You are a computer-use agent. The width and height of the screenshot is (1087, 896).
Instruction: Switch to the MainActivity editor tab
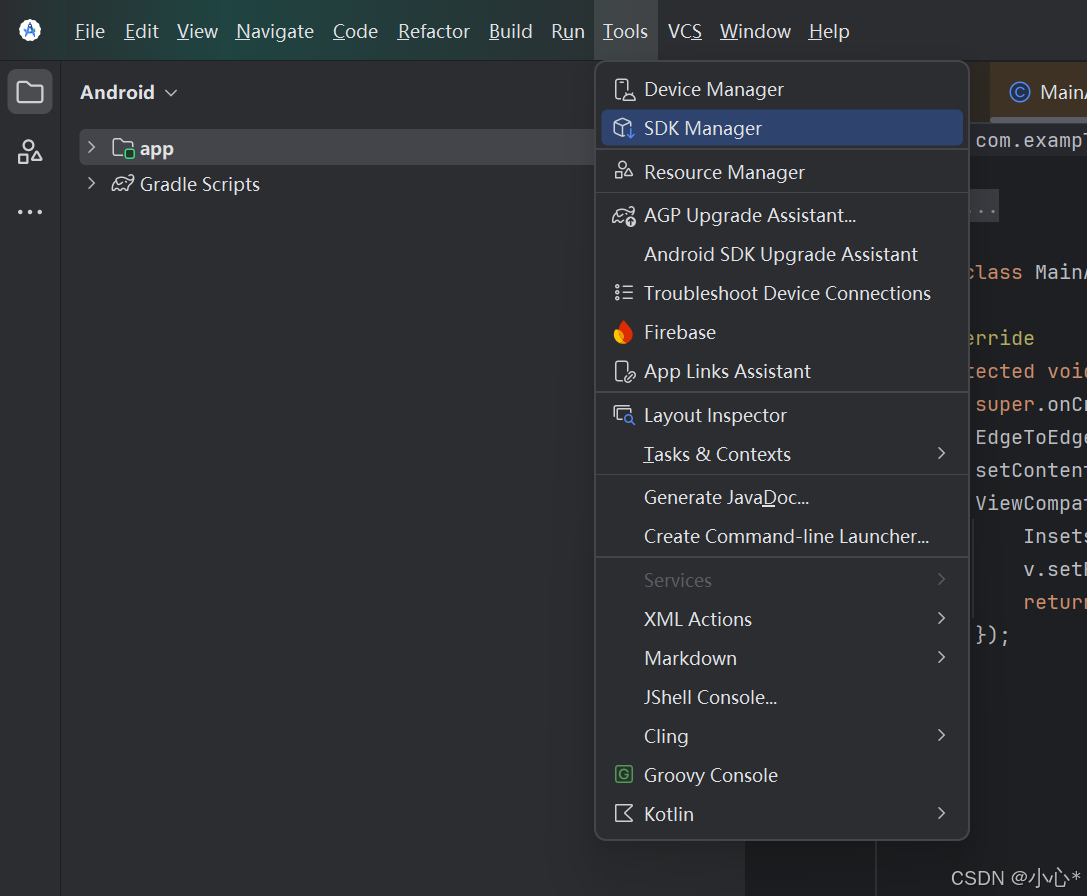(x=1038, y=92)
